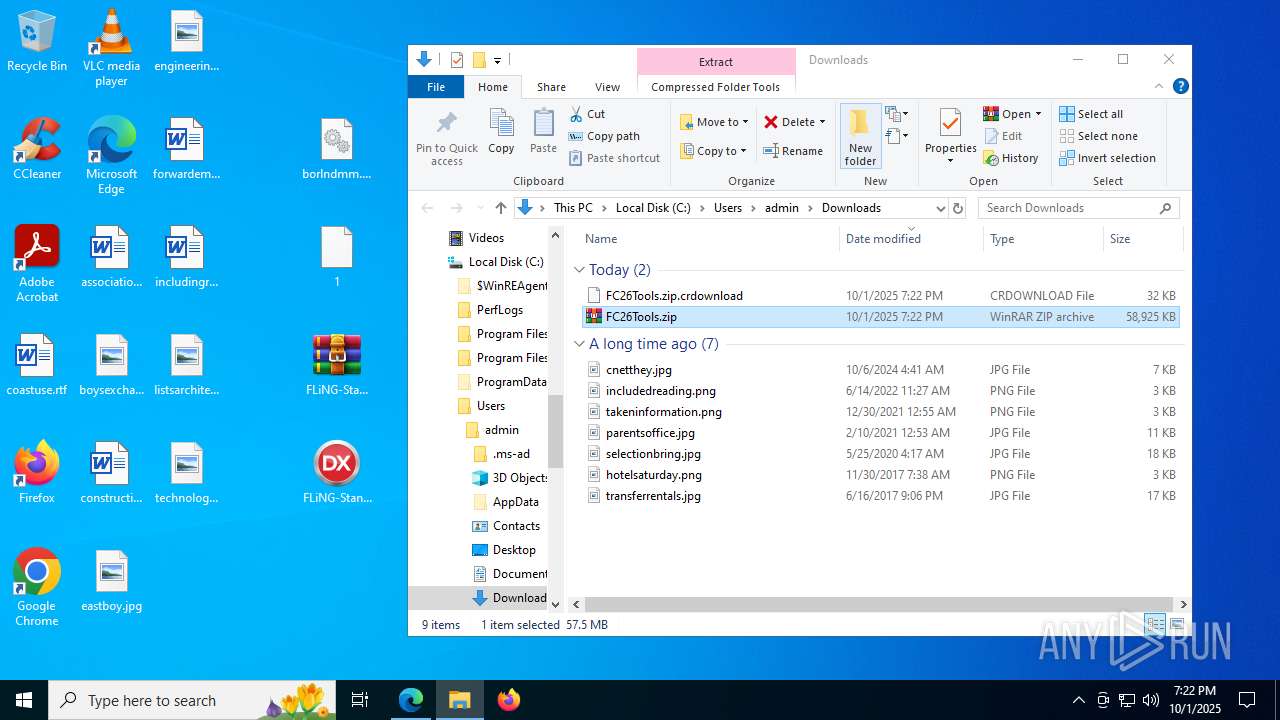Open VLC media player desktop icon
The image size is (1280, 720).
pyautogui.click(x=111, y=47)
